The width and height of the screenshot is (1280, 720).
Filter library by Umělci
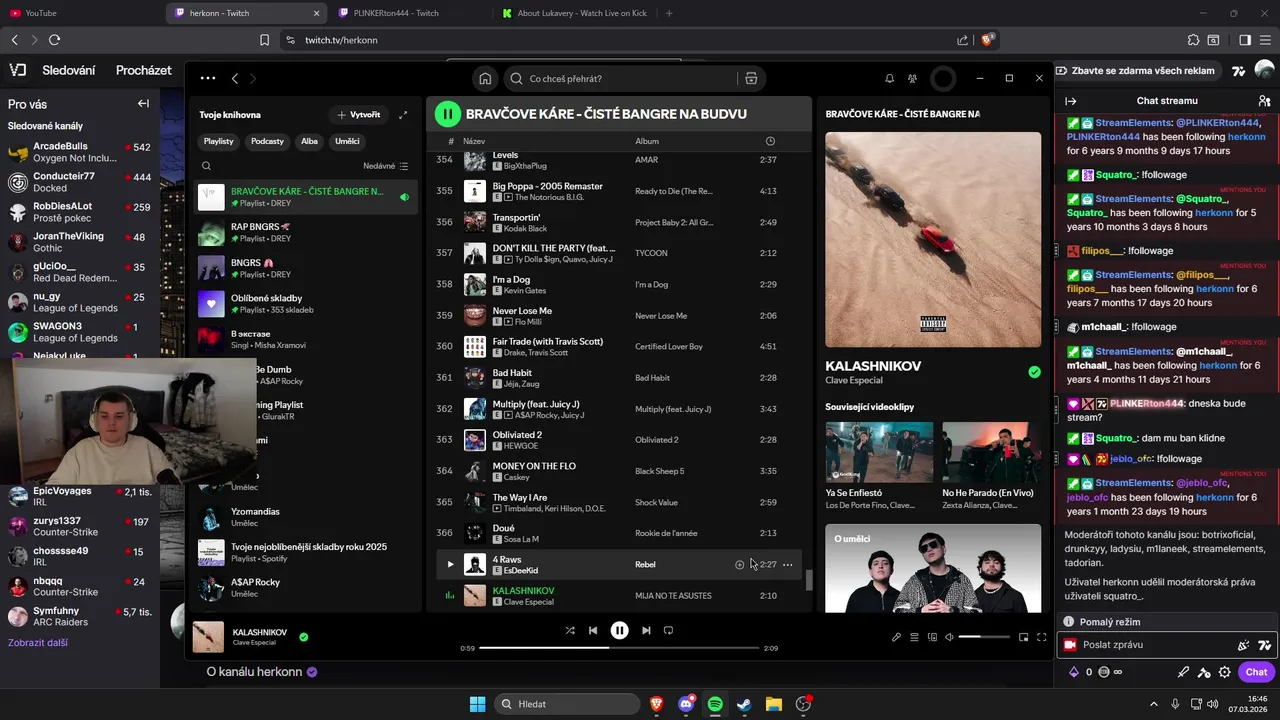347,141
